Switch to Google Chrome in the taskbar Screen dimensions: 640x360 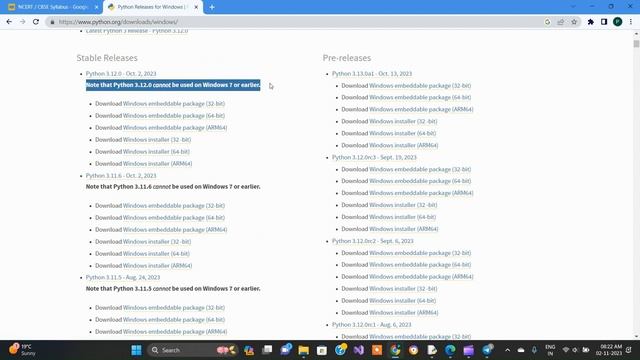tap(395, 350)
